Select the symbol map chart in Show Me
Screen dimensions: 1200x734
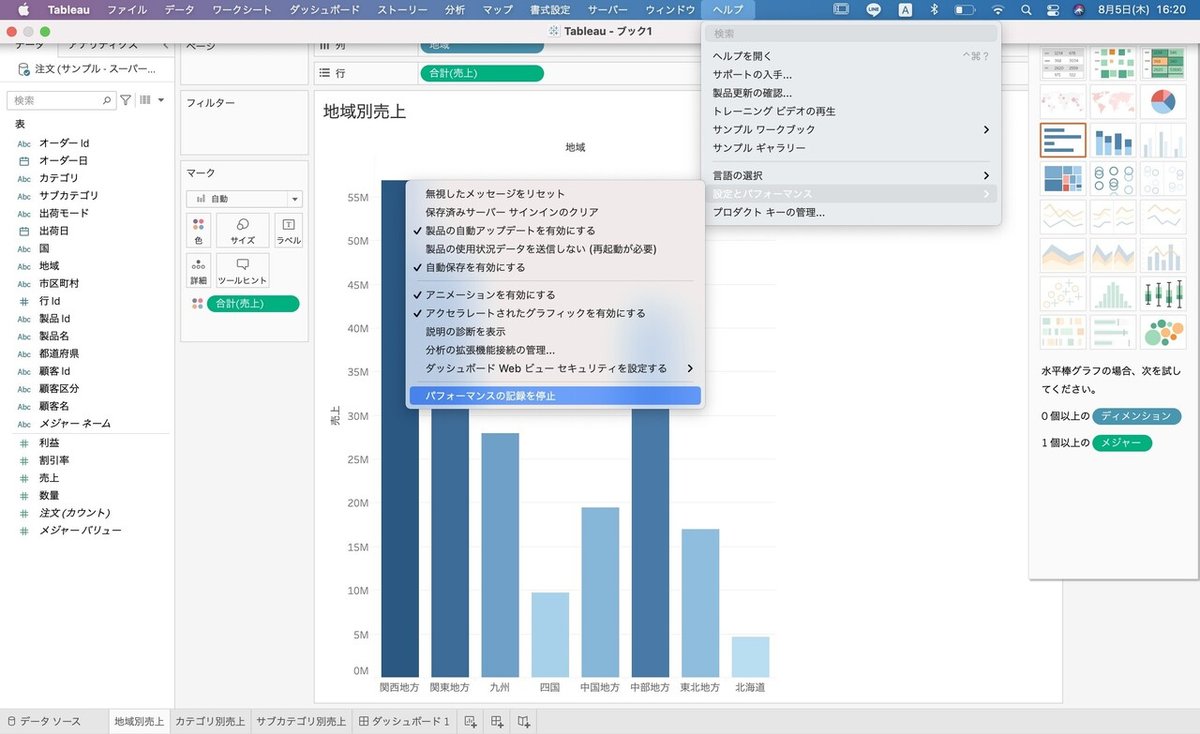pos(1063,101)
